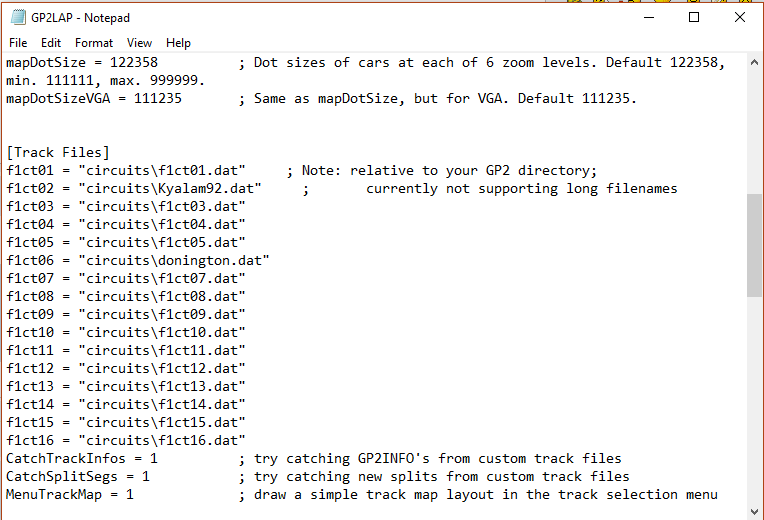Viewport: 764px width, 520px height.
Task: Open the View menu
Action: (x=140, y=43)
